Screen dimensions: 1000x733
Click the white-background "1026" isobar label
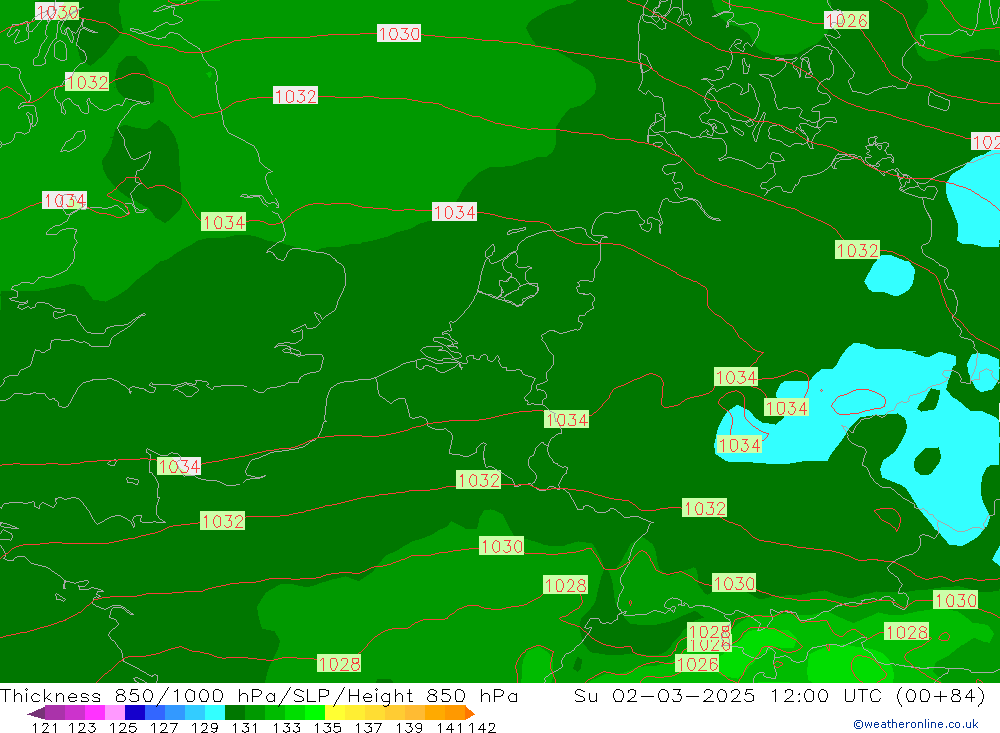[846, 20]
